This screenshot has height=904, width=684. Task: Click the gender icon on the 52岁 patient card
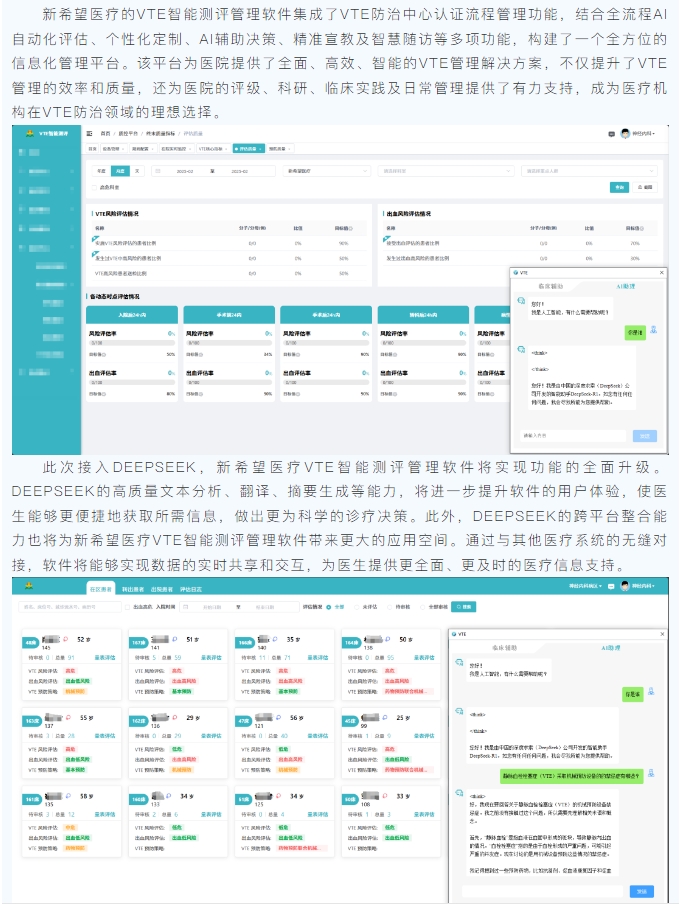tap(65, 637)
